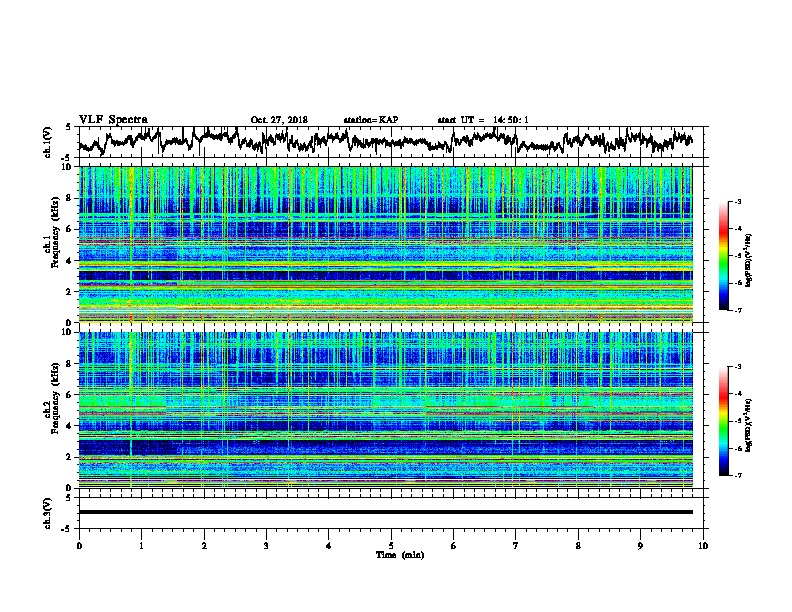The width and height of the screenshot is (792, 612).
Task: Click the "VLF Spectra" title text
Action: [x=113, y=120]
